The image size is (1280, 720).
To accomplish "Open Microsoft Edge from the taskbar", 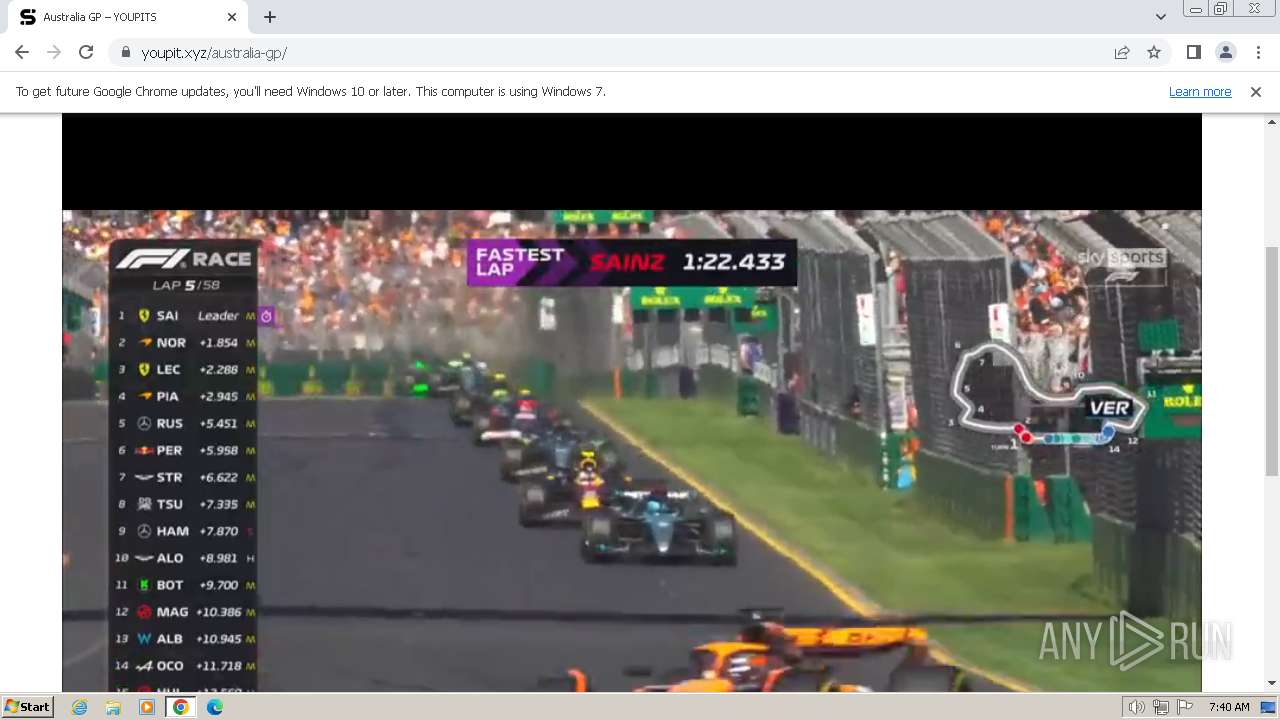I will coord(215,707).
